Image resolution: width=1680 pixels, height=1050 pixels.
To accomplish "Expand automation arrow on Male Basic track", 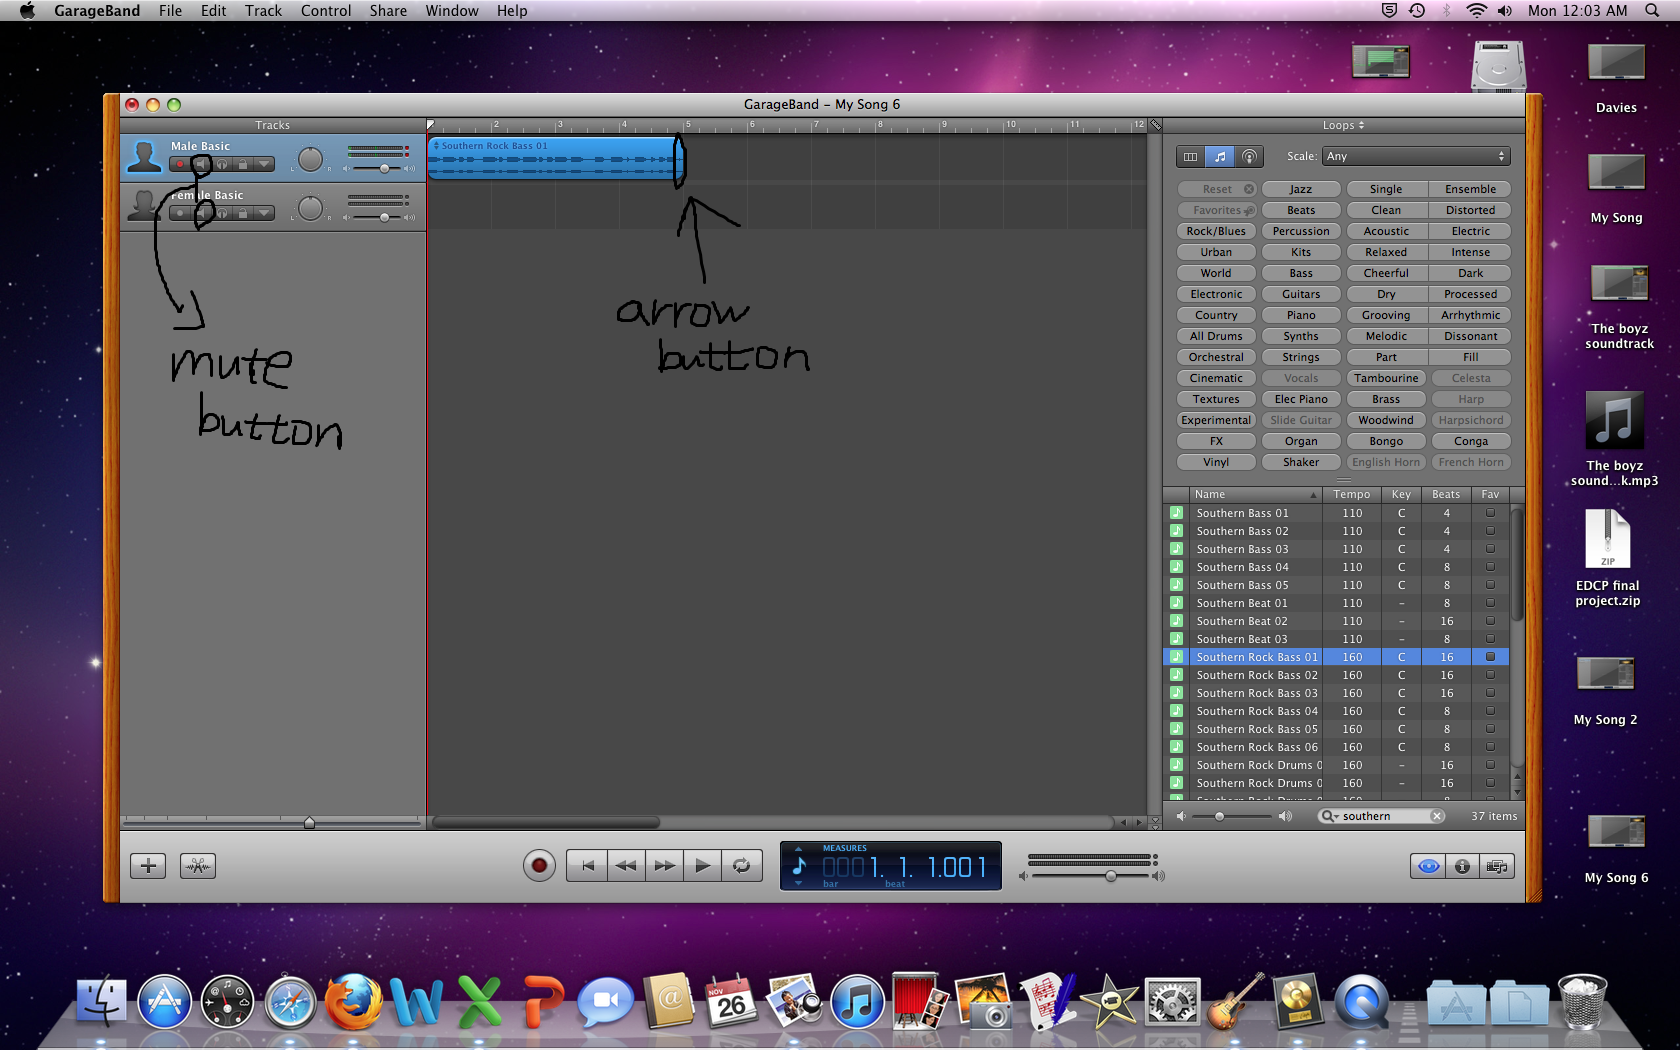I will pos(264,164).
